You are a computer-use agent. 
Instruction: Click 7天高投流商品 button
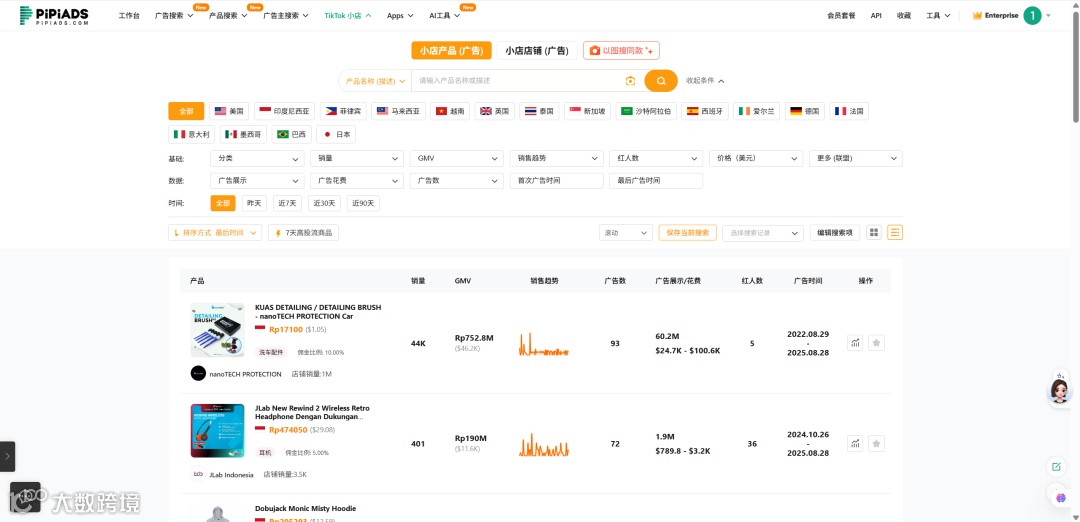[303, 233]
